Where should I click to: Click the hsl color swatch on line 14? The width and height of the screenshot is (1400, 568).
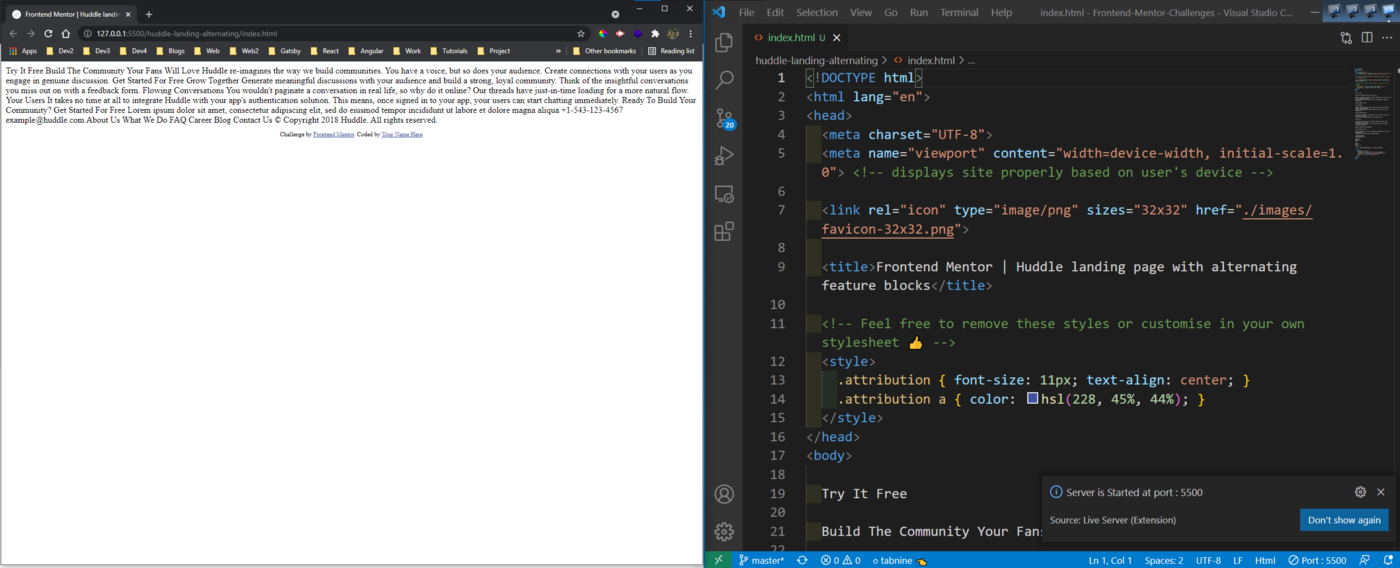click(1033, 399)
